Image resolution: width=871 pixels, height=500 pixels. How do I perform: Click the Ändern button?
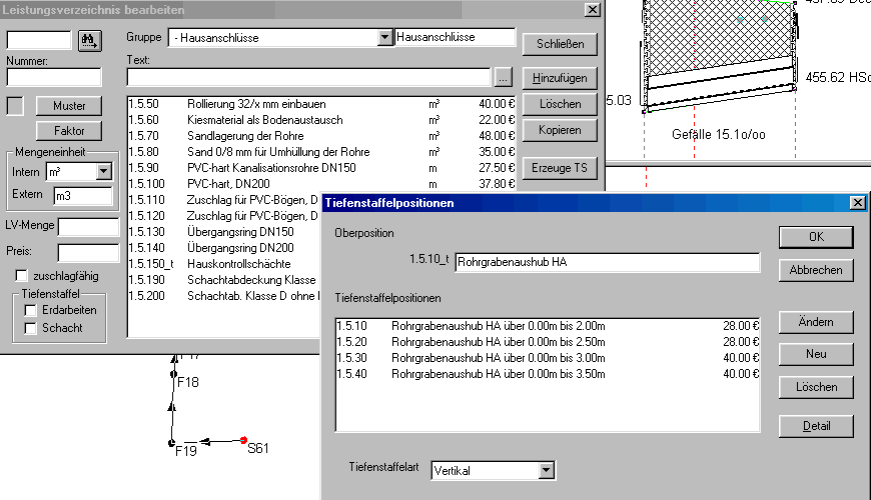(816, 322)
